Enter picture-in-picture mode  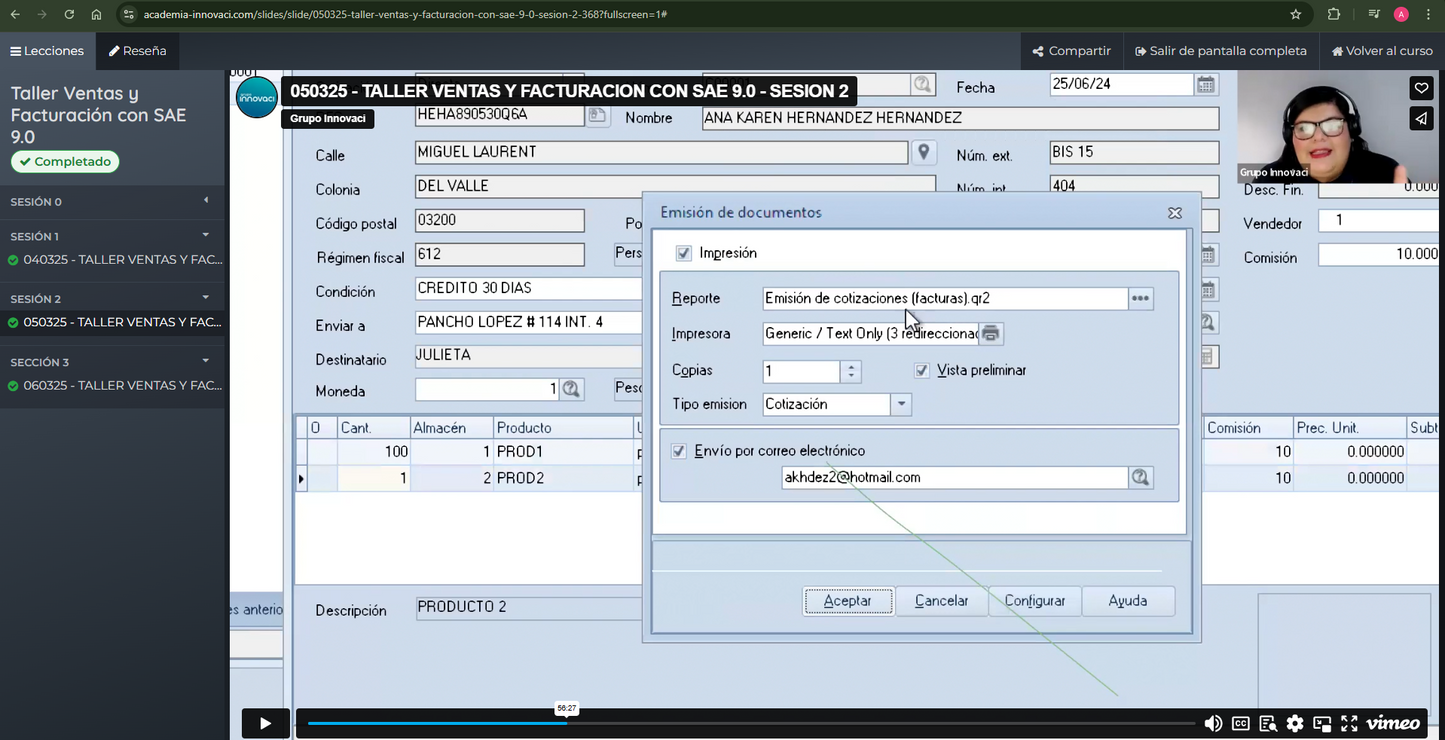(1322, 723)
